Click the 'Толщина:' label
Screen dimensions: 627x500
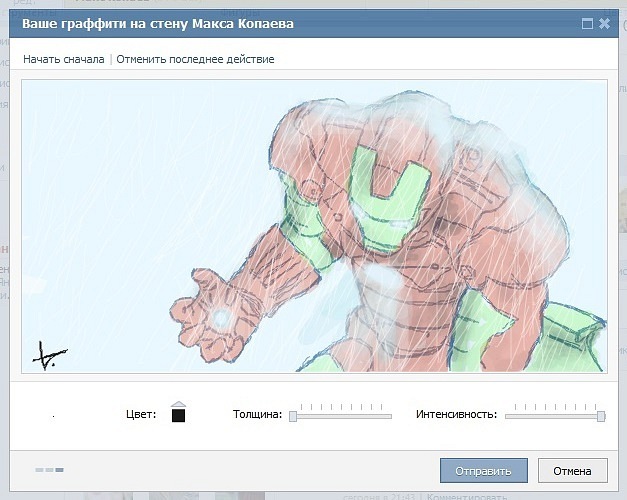pyautogui.click(x=258, y=414)
